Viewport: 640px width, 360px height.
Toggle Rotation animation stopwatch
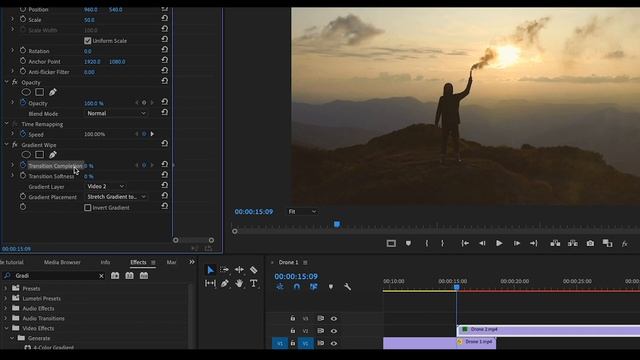click(x=23, y=51)
